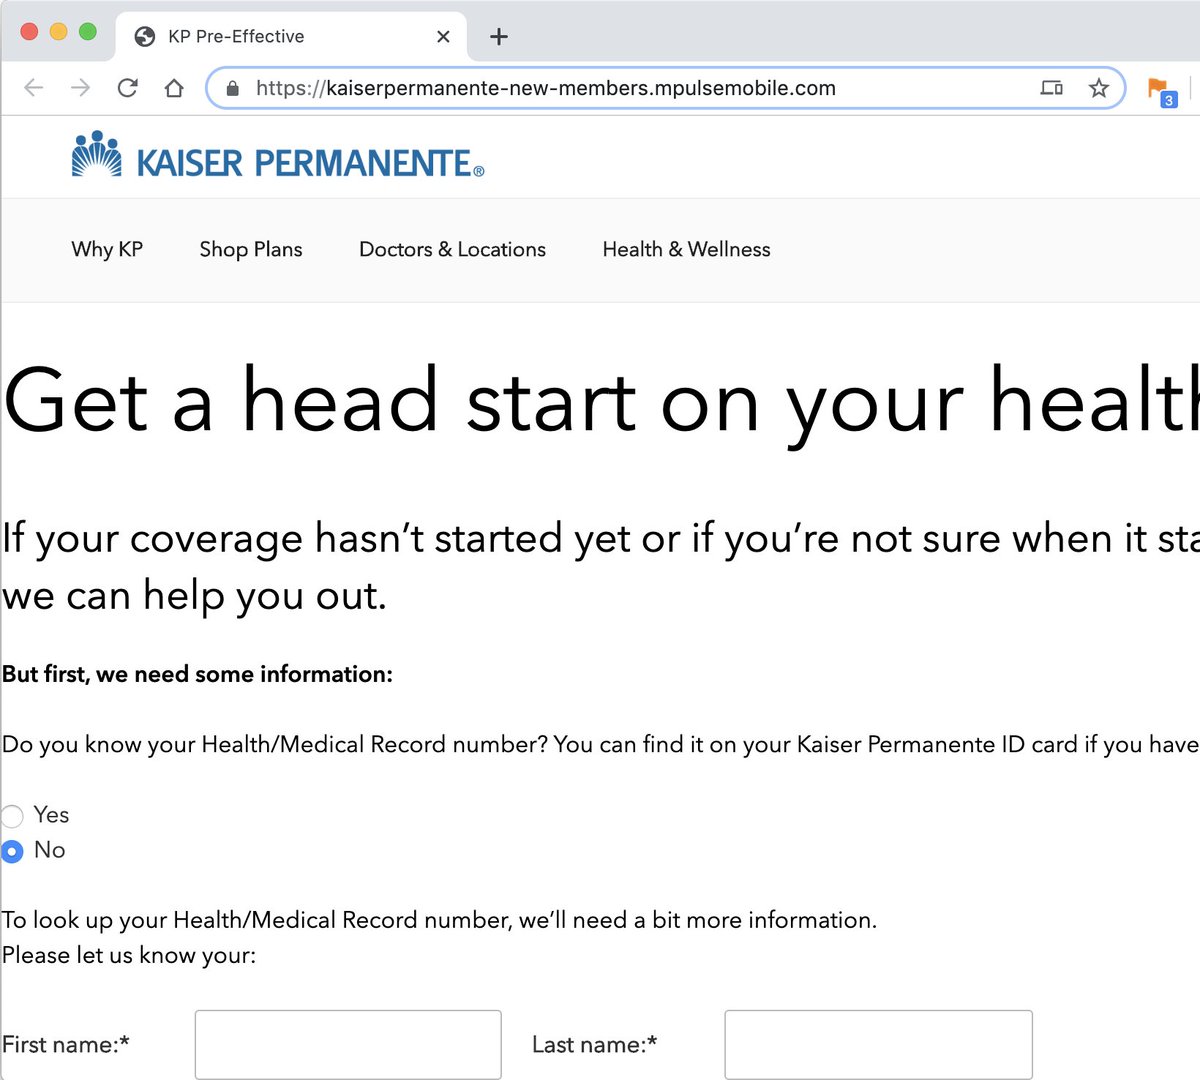Click the First name input field

(x=348, y=1044)
